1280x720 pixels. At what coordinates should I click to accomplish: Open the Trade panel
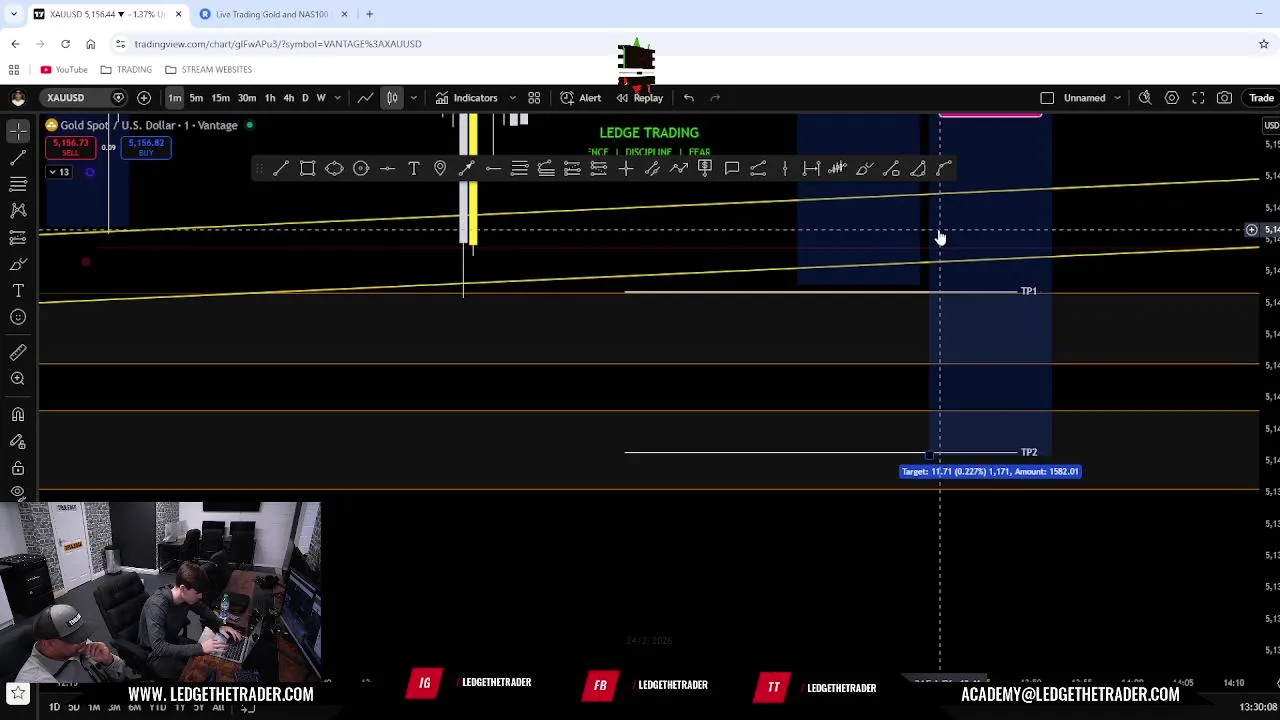(x=1260, y=98)
